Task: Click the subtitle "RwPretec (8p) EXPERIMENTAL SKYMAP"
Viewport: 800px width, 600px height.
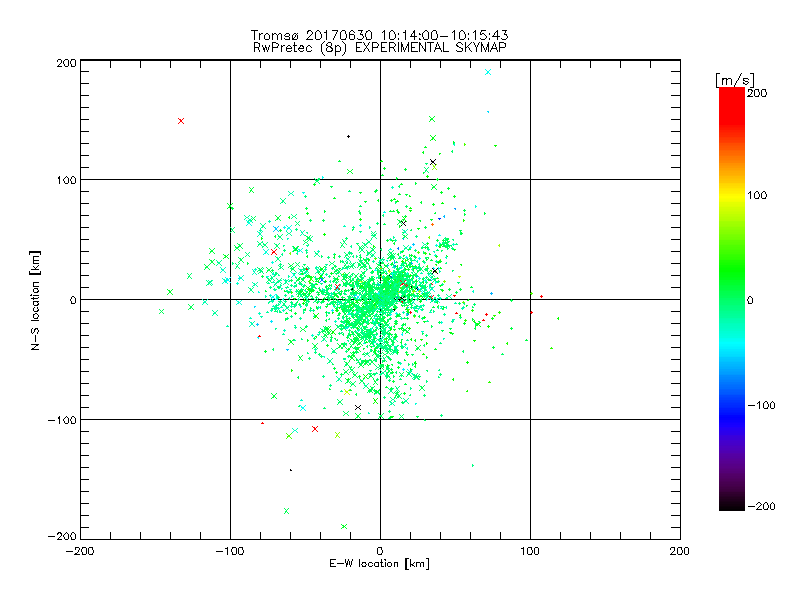Action: pos(379,48)
